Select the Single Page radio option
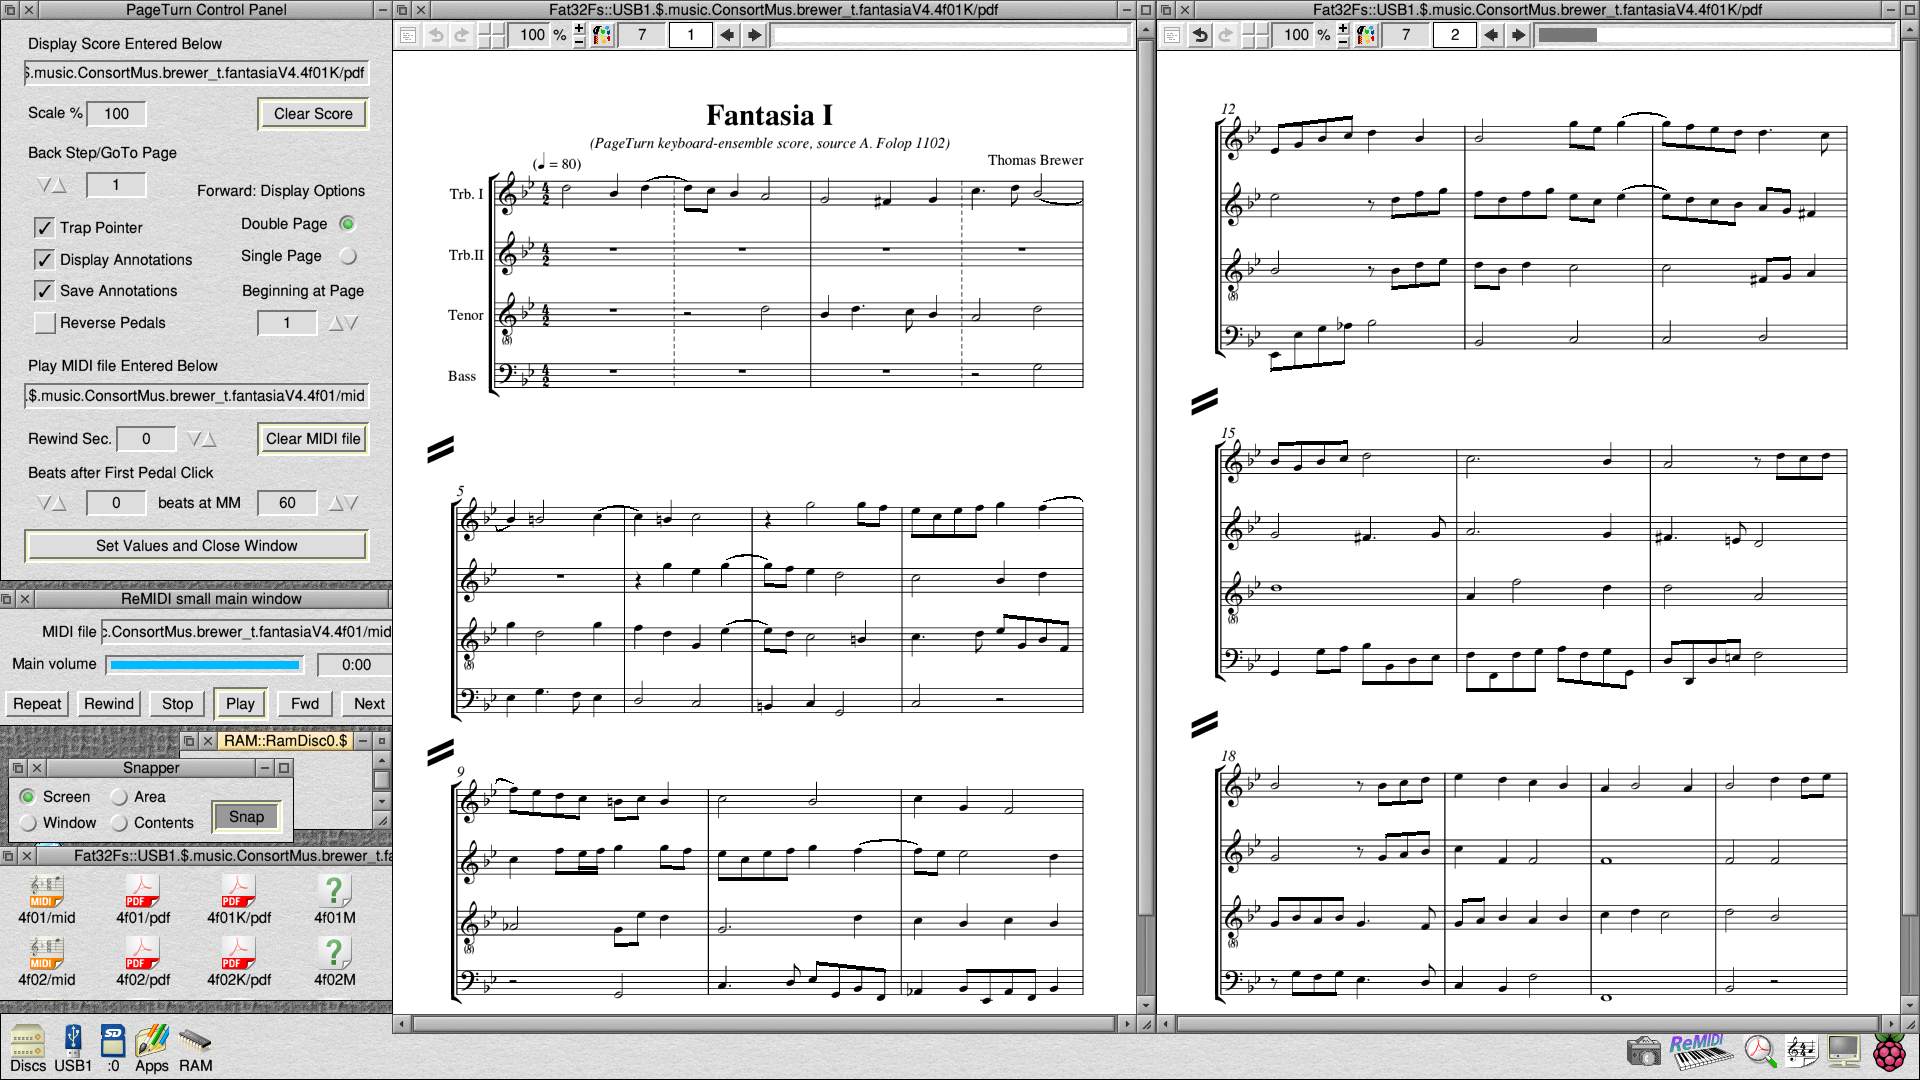The image size is (1920, 1080). coord(347,256)
